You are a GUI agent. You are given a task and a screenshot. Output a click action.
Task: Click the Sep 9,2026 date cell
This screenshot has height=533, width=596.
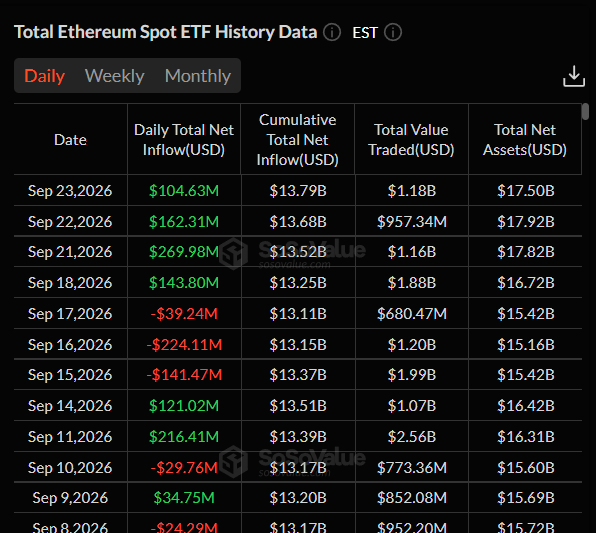pos(70,498)
